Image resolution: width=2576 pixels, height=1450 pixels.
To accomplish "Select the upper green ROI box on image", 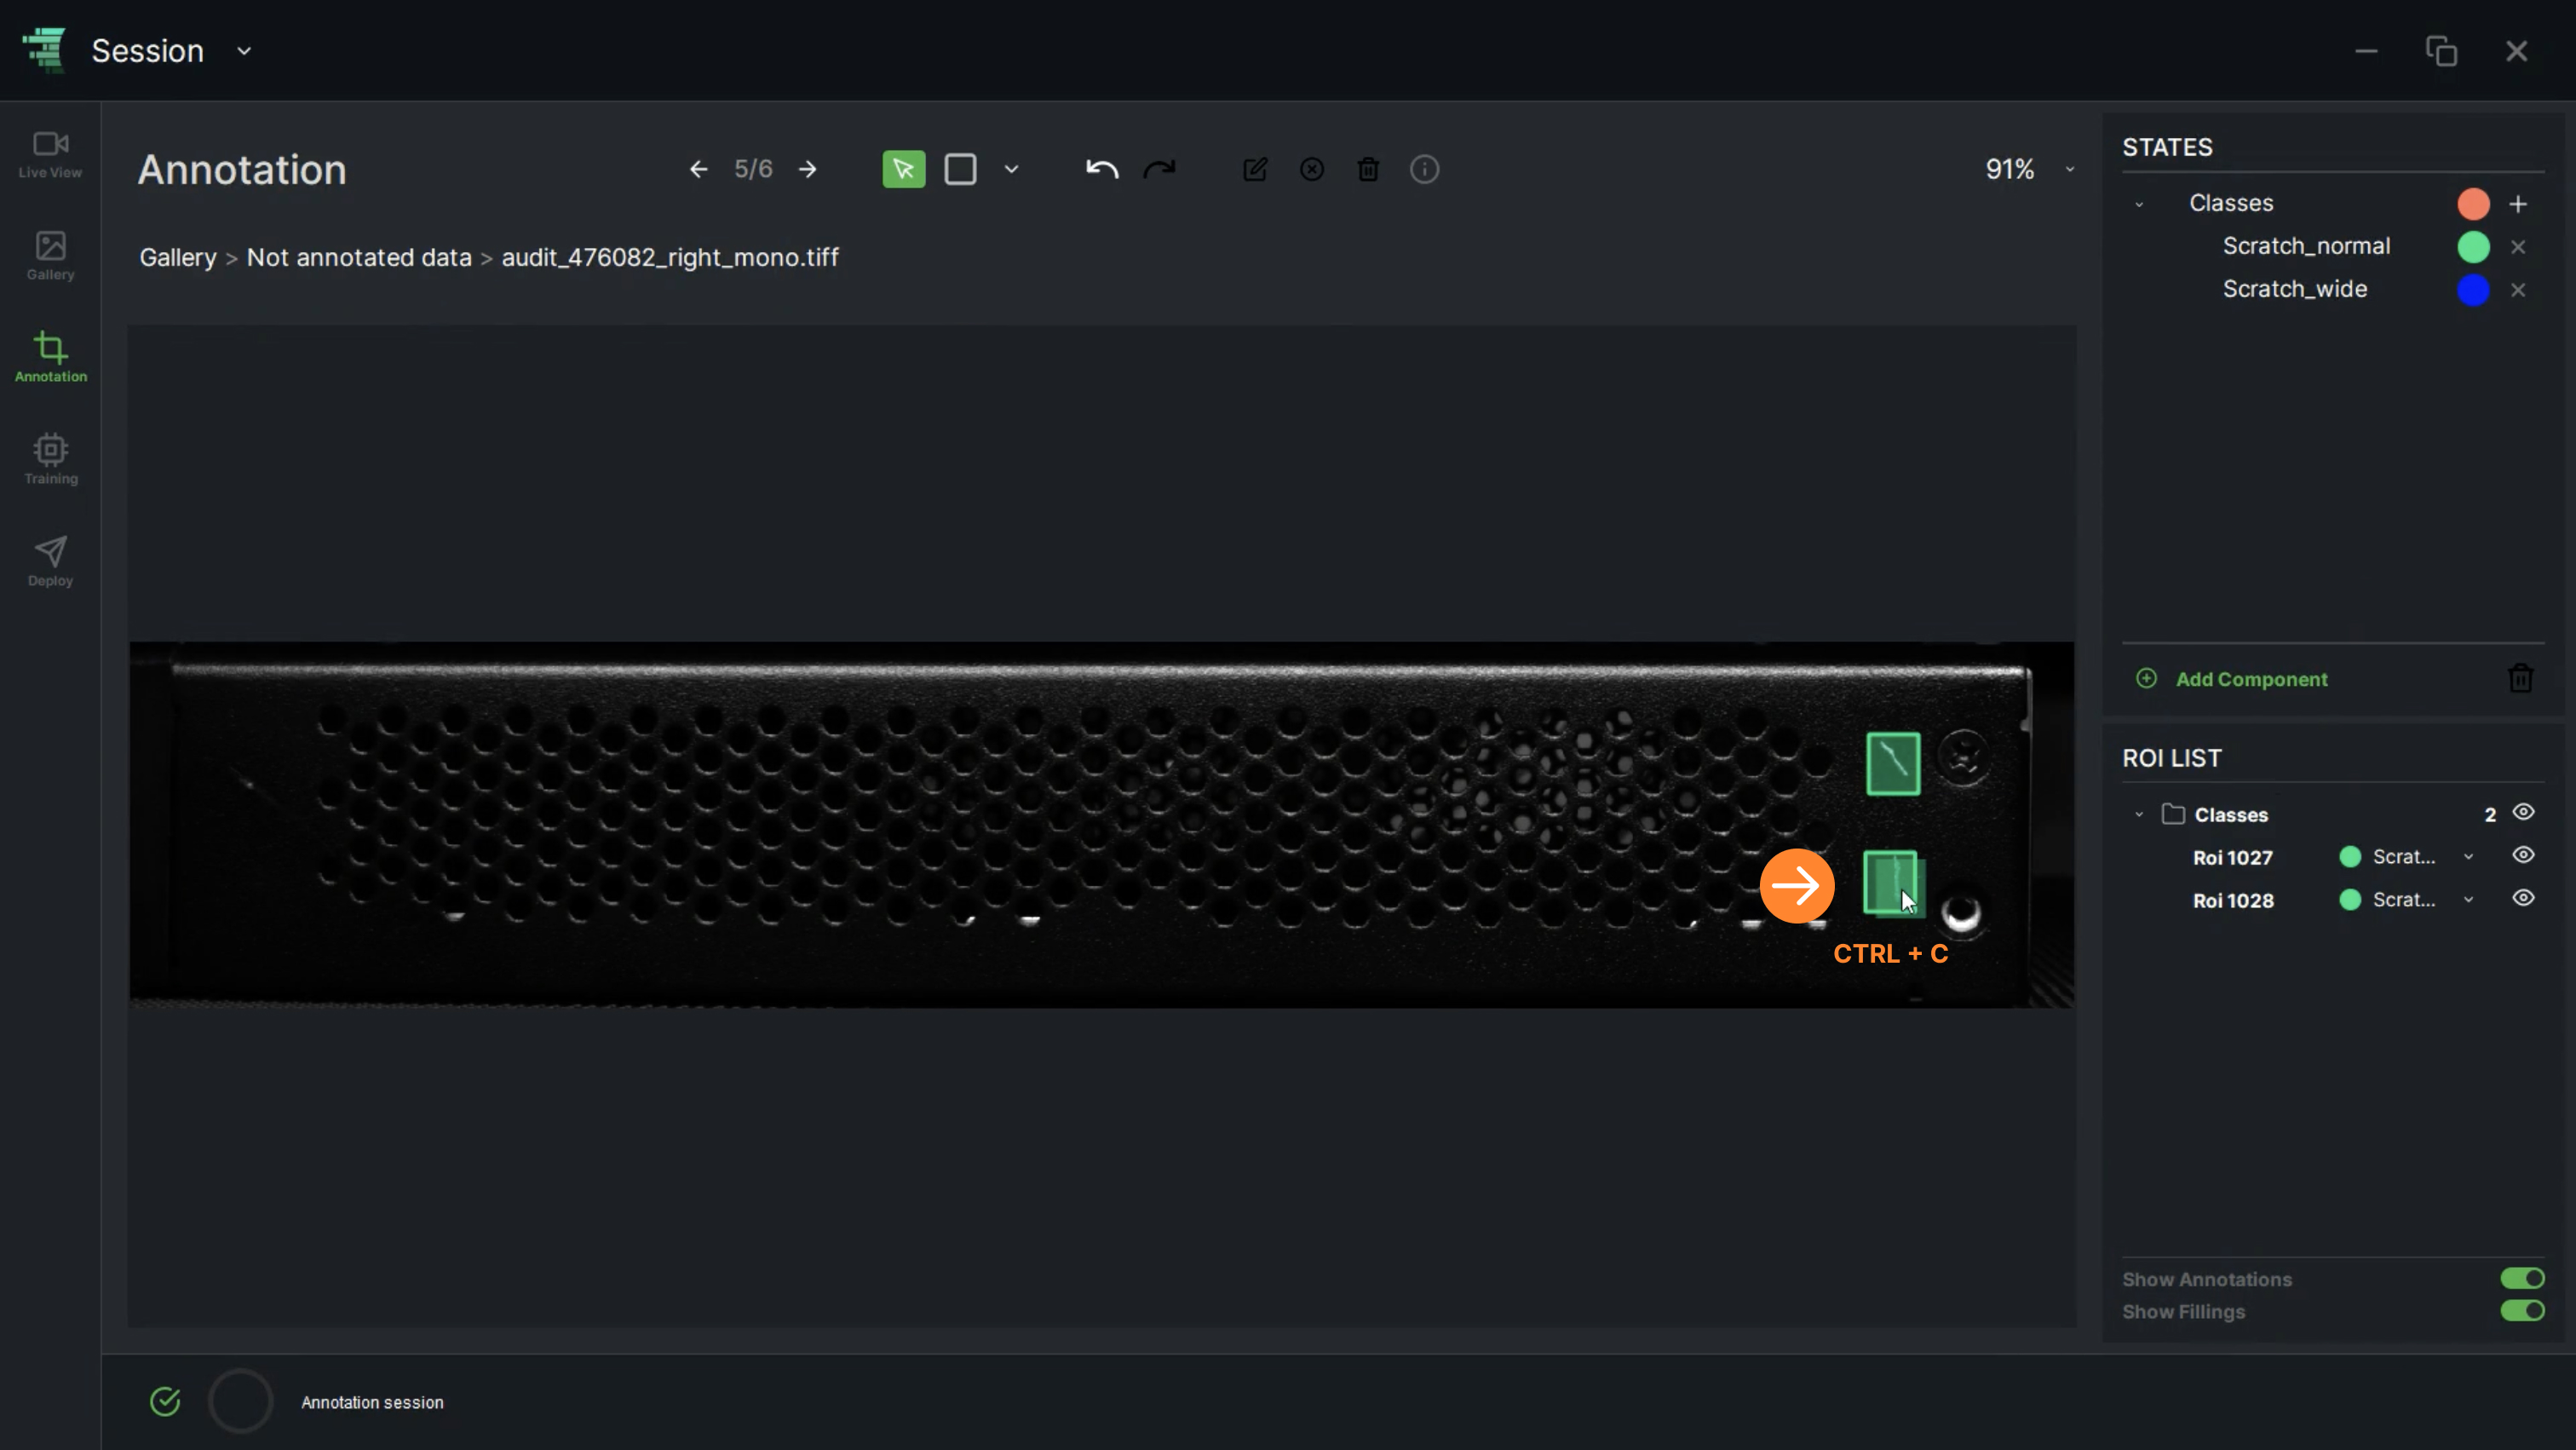I will click(1893, 764).
